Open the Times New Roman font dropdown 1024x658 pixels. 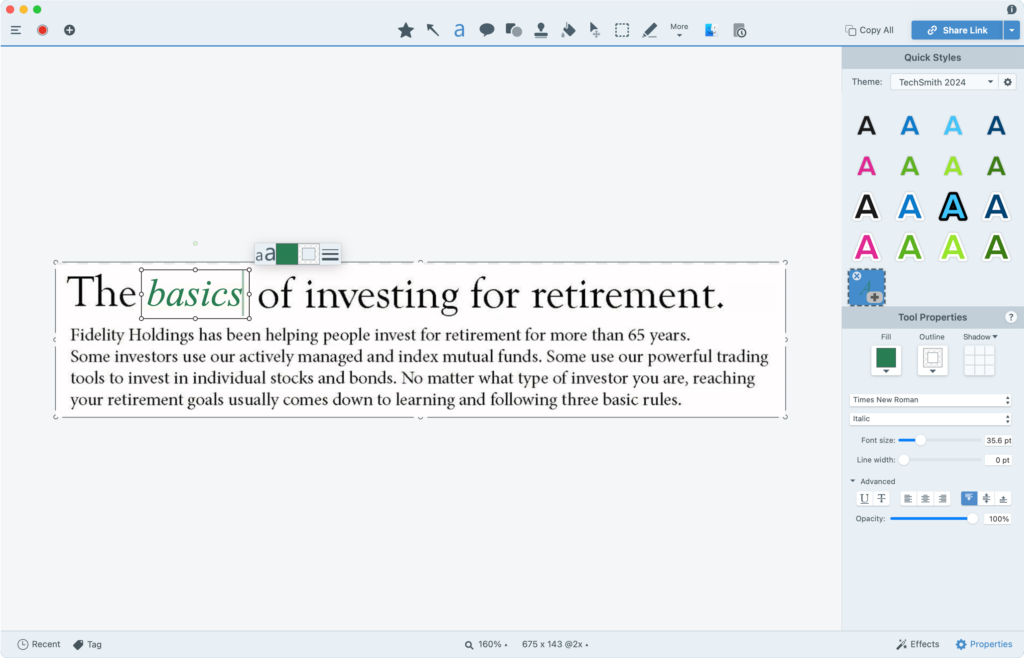931,400
